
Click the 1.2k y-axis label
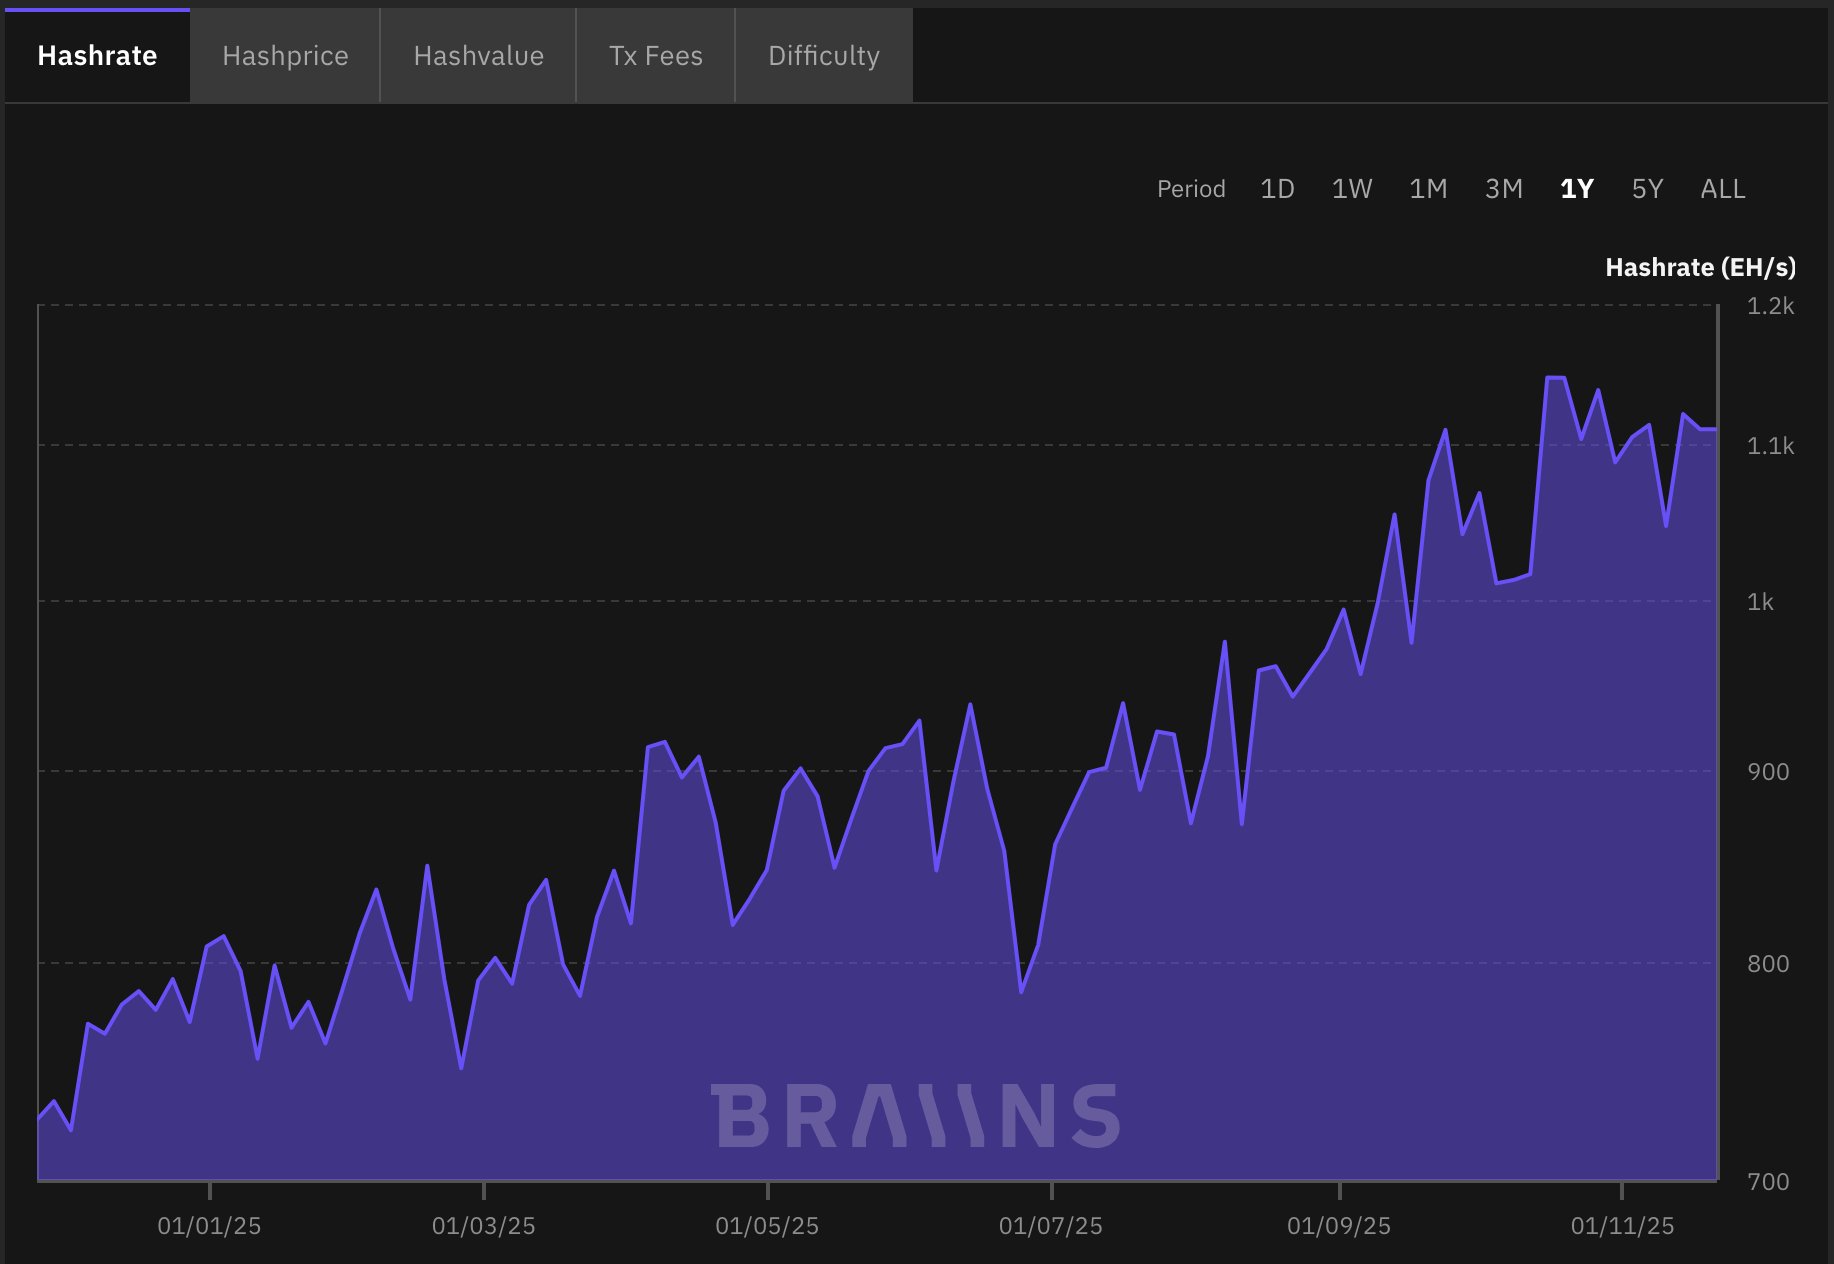click(1770, 306)
